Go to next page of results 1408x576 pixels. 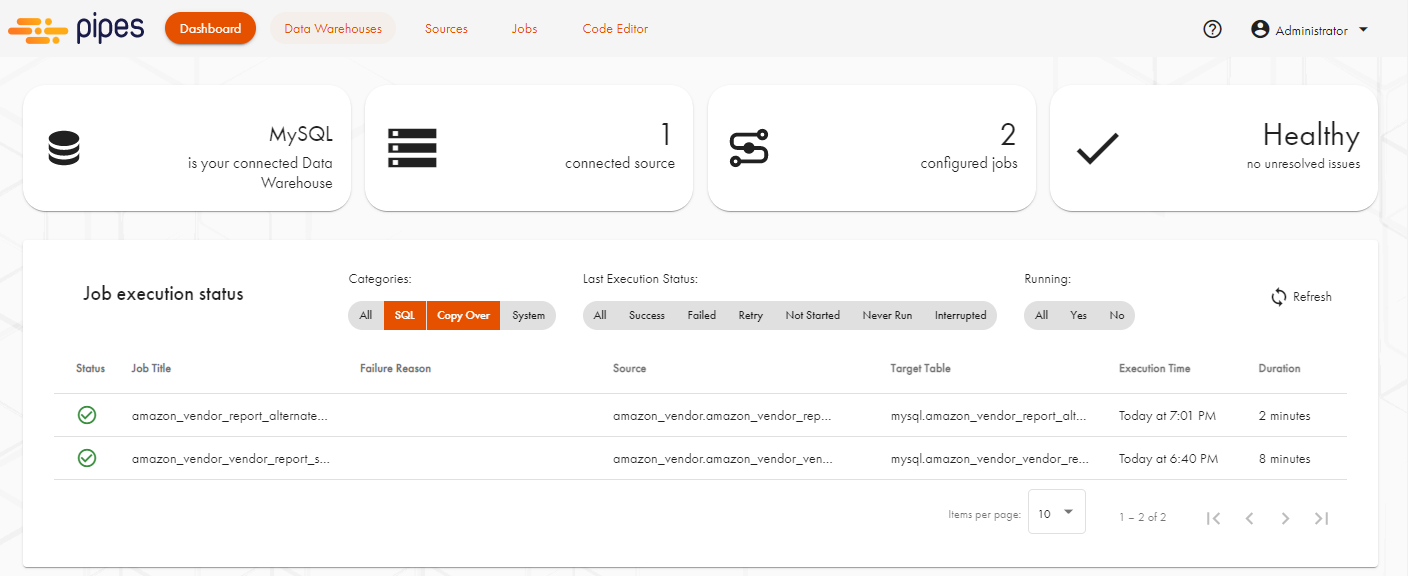pyautogui.click(x=1285, y=518)
